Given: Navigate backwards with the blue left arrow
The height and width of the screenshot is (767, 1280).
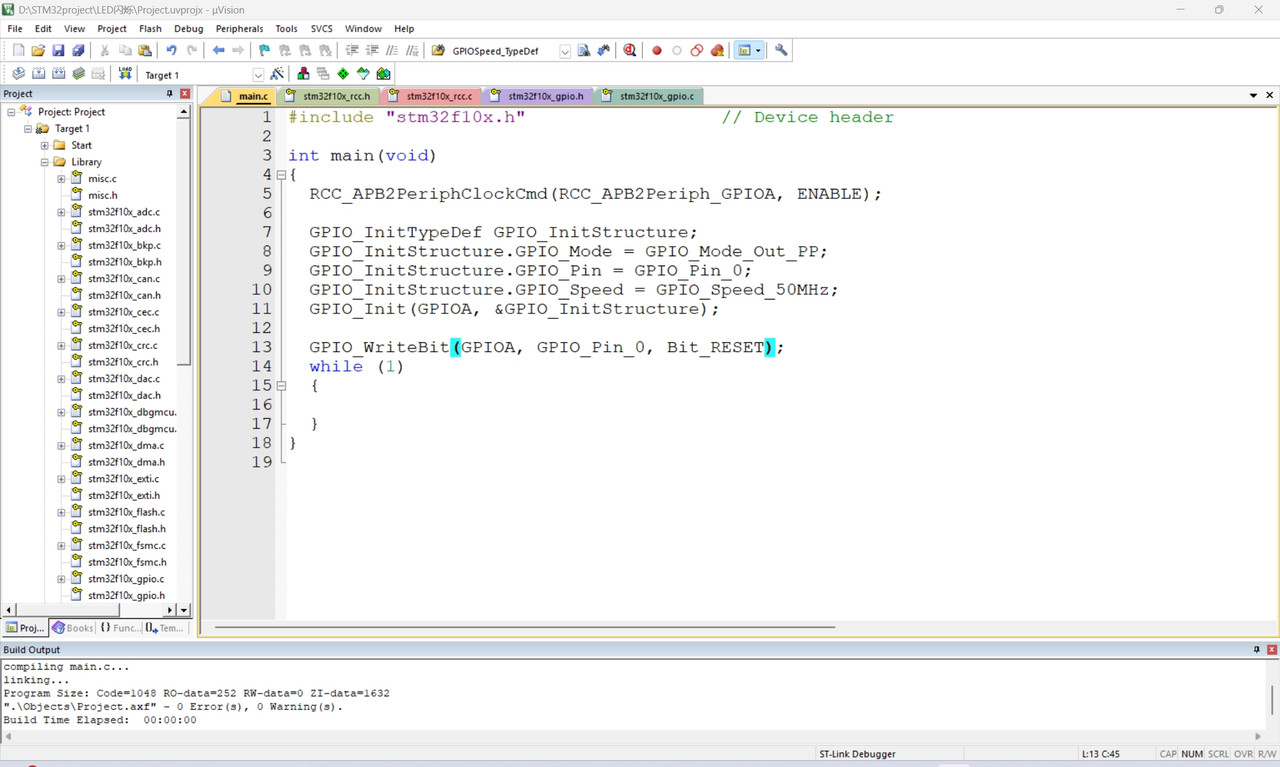Looking at the screenshot, I should [218, 51].
